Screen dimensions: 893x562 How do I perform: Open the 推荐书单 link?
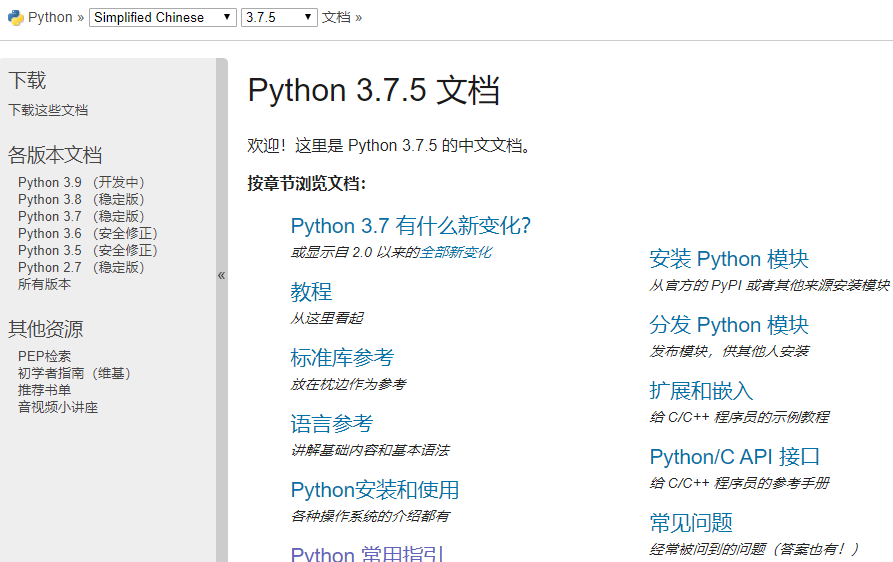point(44,391)
